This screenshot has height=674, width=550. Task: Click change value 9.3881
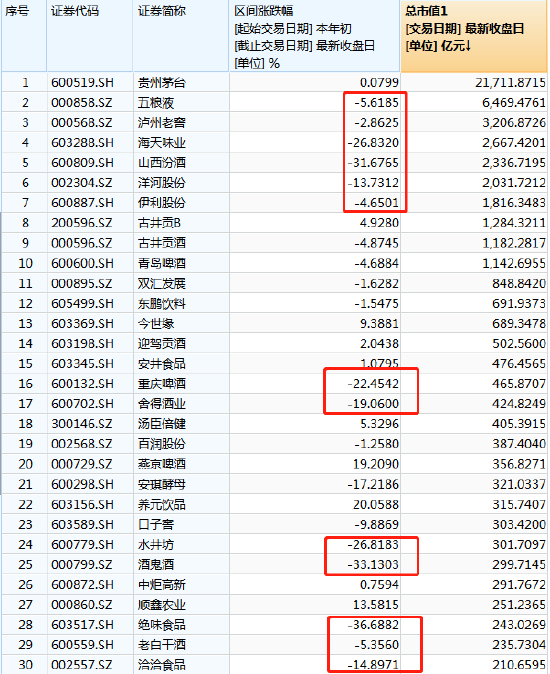[x=379, y=324]
